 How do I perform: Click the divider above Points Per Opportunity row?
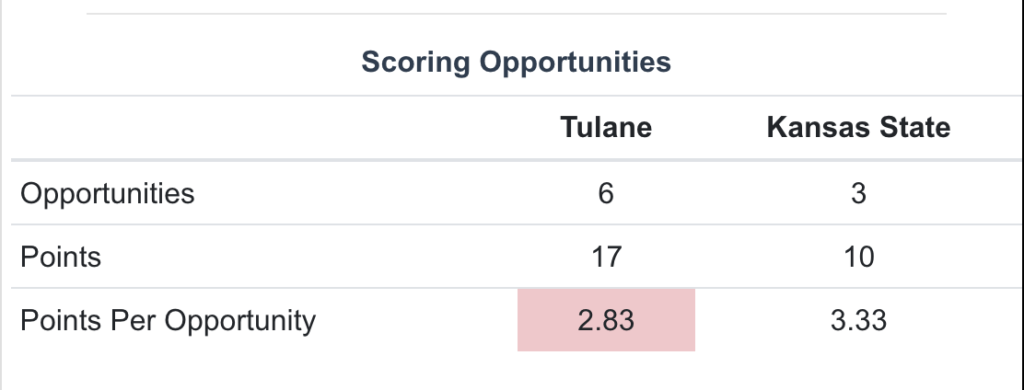pyautogui.click(x=516, y=287)
